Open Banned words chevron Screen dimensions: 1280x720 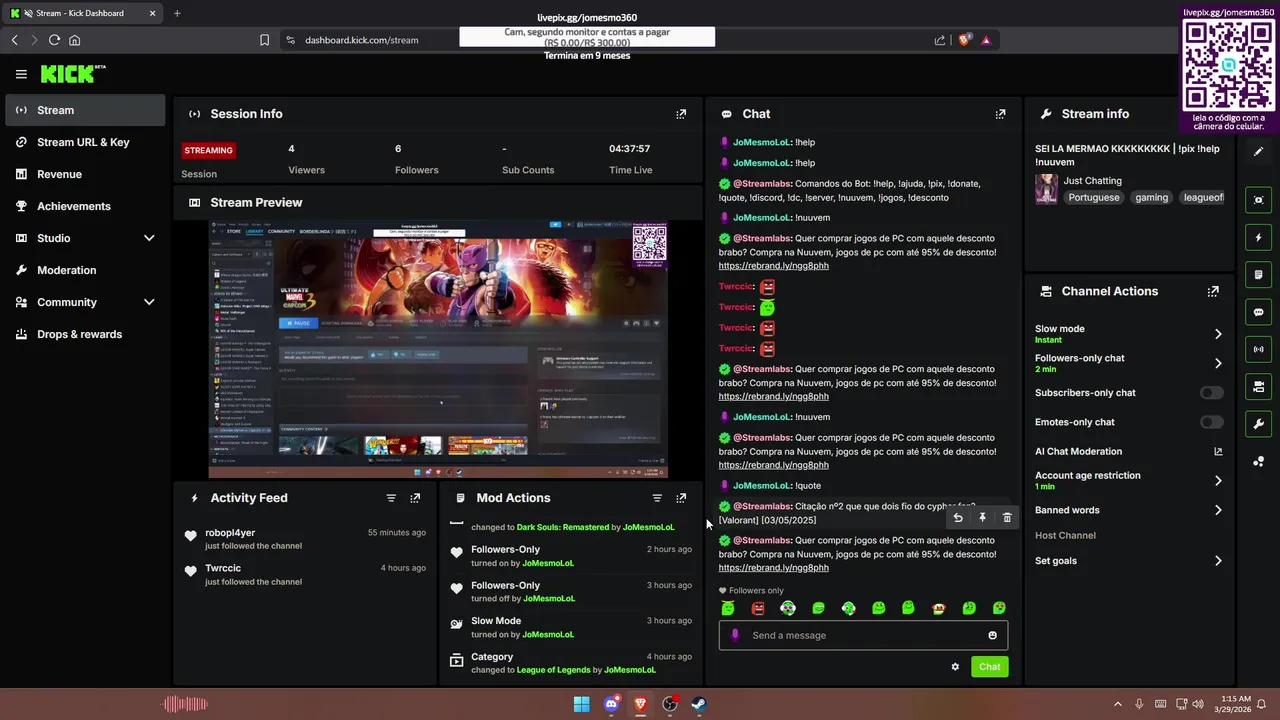pyautogui.click(x=1218, y=510)
